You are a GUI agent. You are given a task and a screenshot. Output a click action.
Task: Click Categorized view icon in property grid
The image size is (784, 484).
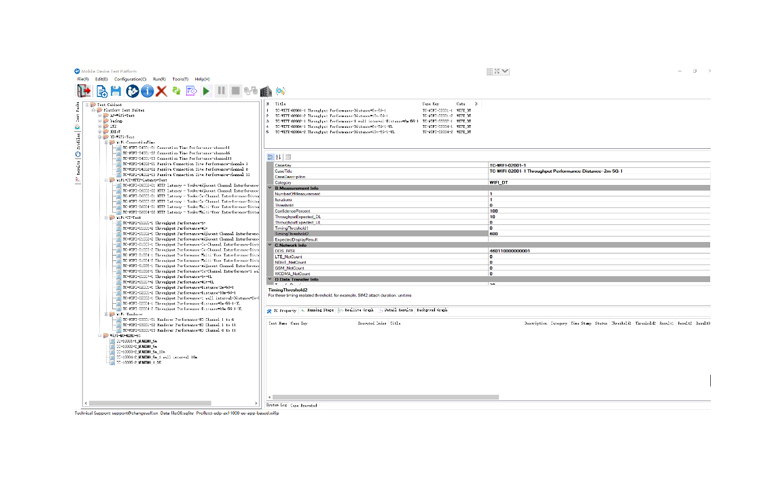click(271, 157)
